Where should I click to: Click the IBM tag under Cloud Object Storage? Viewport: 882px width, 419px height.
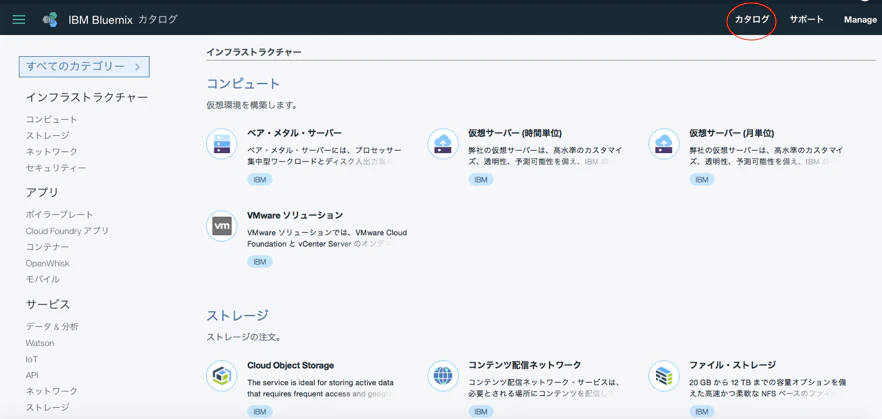coord(260,412)
